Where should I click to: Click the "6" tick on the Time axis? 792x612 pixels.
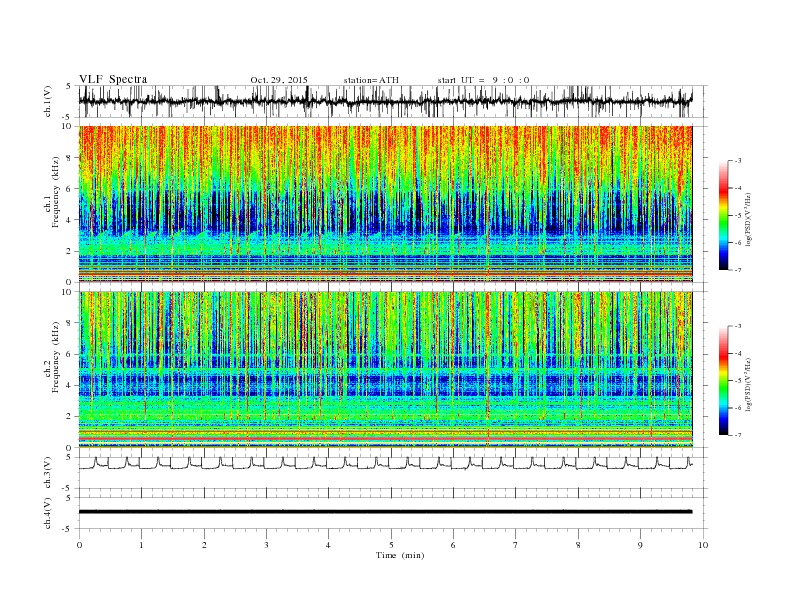click(x=453, y=545)
